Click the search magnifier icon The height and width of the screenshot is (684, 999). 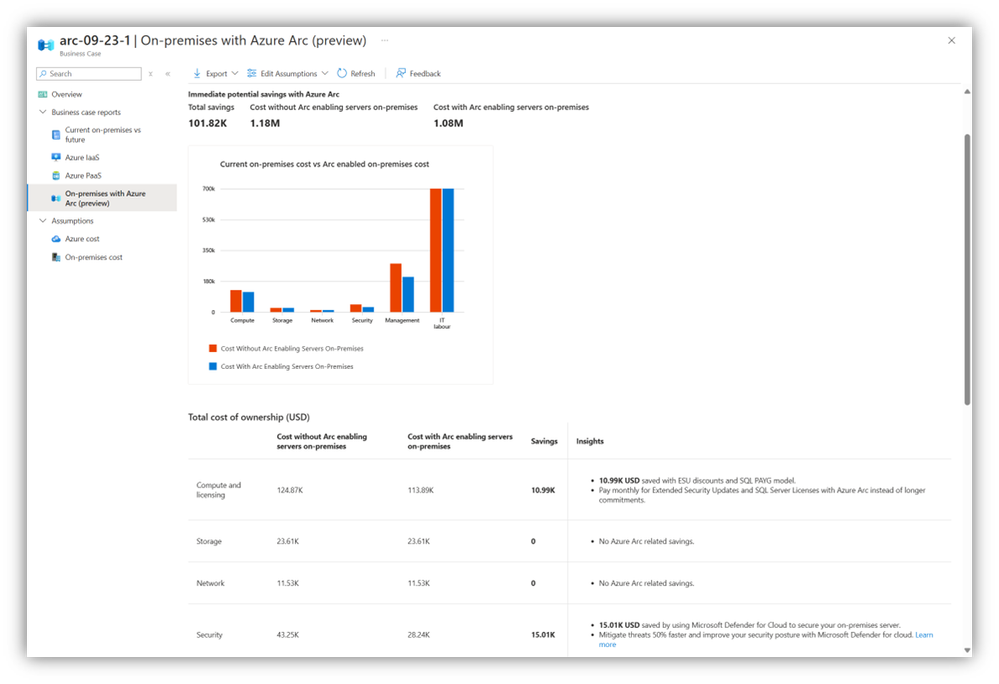tap(43, 74)
